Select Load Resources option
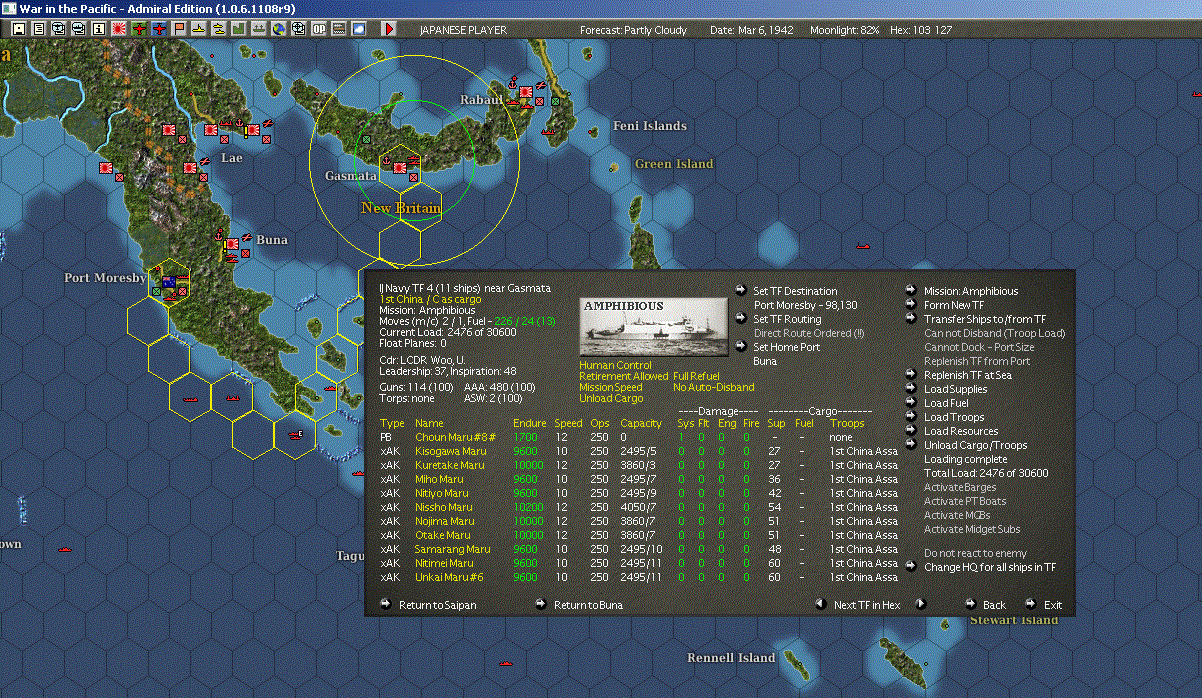The image size is (1202, 698). (961, 431)
